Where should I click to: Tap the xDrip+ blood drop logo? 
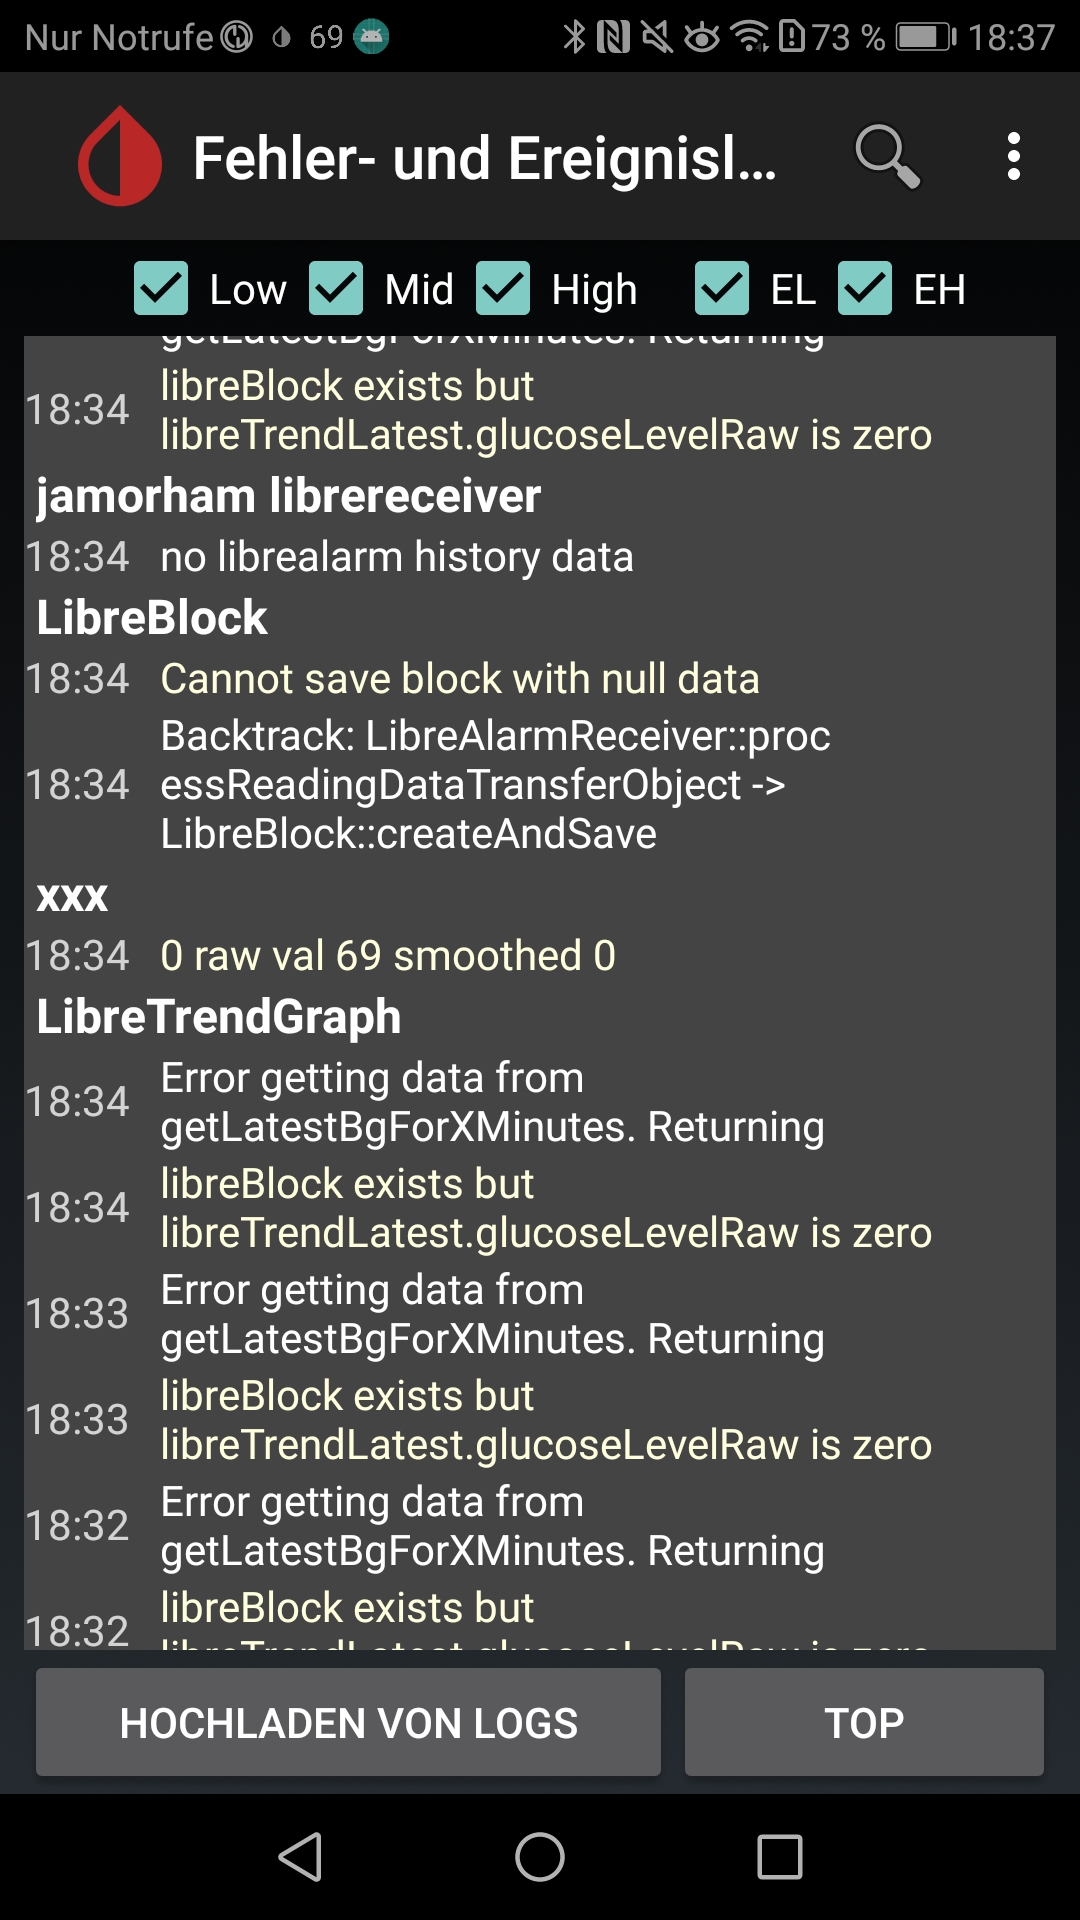point(117,157)
